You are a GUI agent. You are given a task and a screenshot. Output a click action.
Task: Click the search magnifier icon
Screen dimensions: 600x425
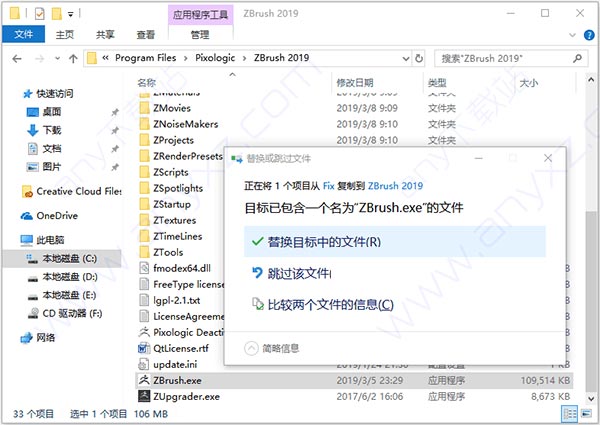577,59
